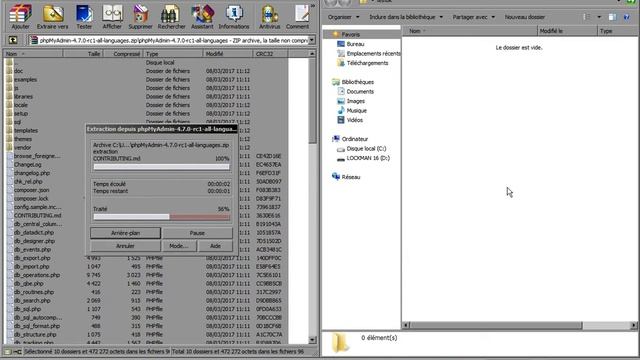Cancel extraction with Annuler button
The image size is (640, 360).
point(125,246)
